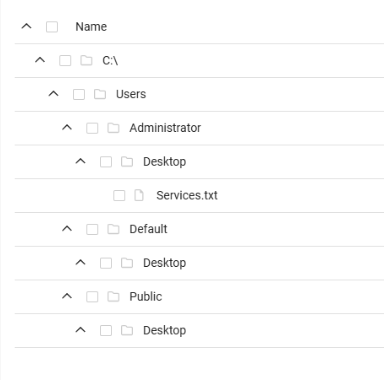Select the Services.txt checkbox
The width and height of the screenshot is (384, 380).
click(x=119, y=196)
